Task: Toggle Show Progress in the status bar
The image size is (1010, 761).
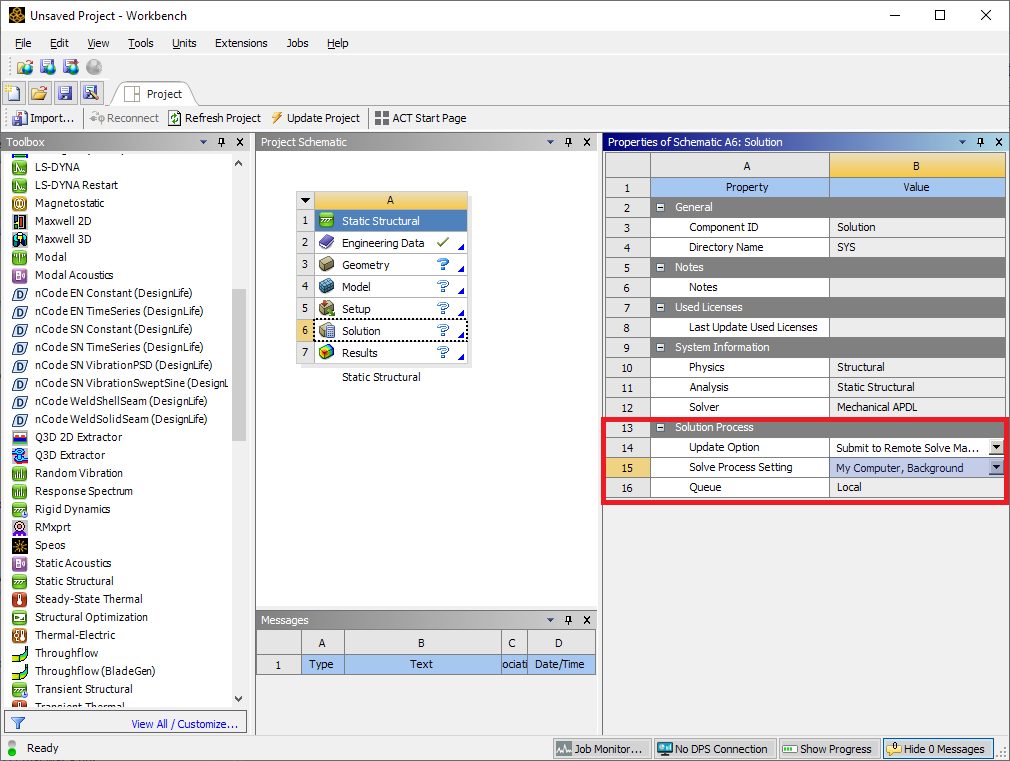Action: tap(827, 748)
